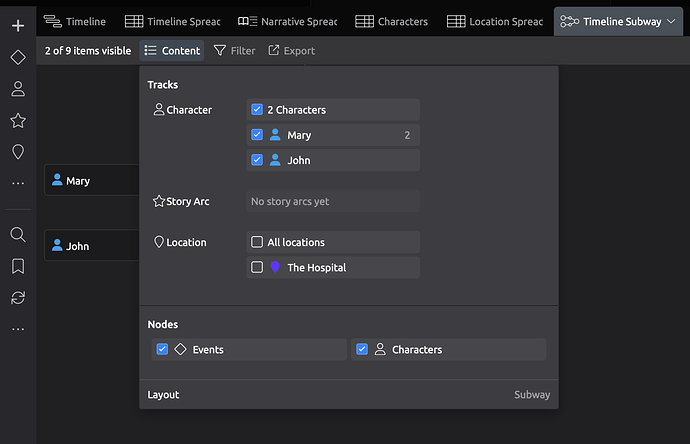
Task: Click The Hospital purple location marker
Action: [x=275, y=267]
